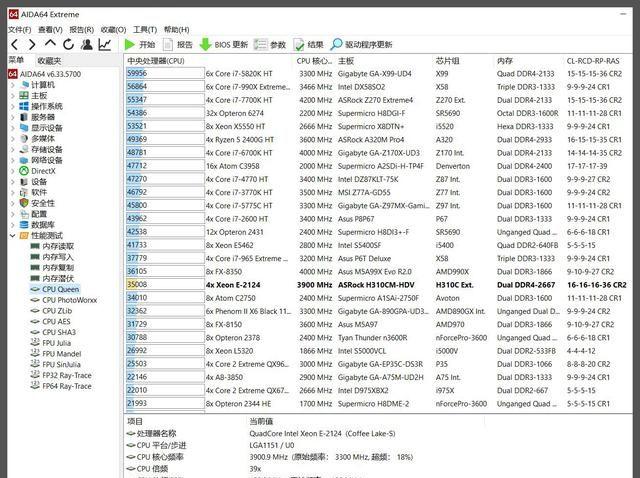Screen dimensions: 640x478
Task: Sort by 主板 column header
Action: (x=346, y=61)
